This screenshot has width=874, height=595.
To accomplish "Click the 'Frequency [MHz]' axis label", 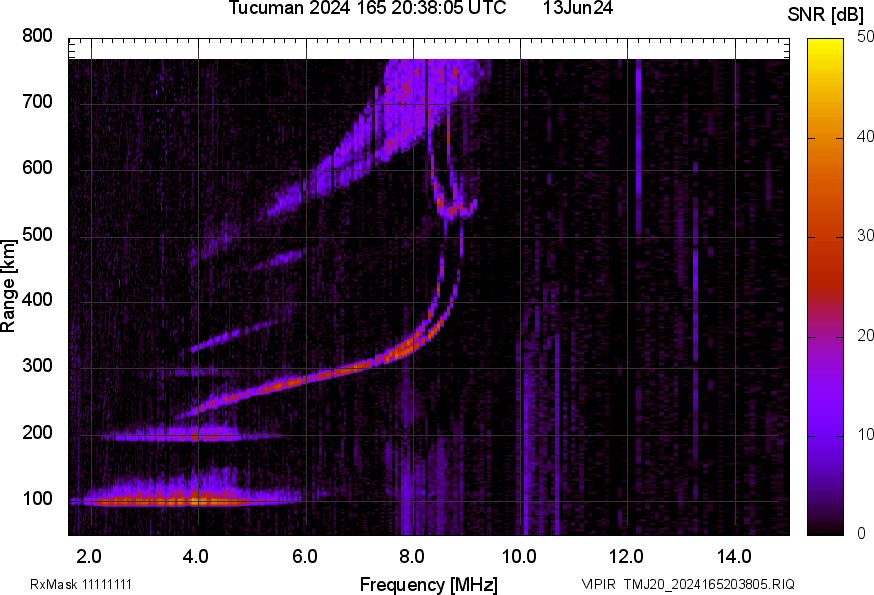I will [429, 584].
